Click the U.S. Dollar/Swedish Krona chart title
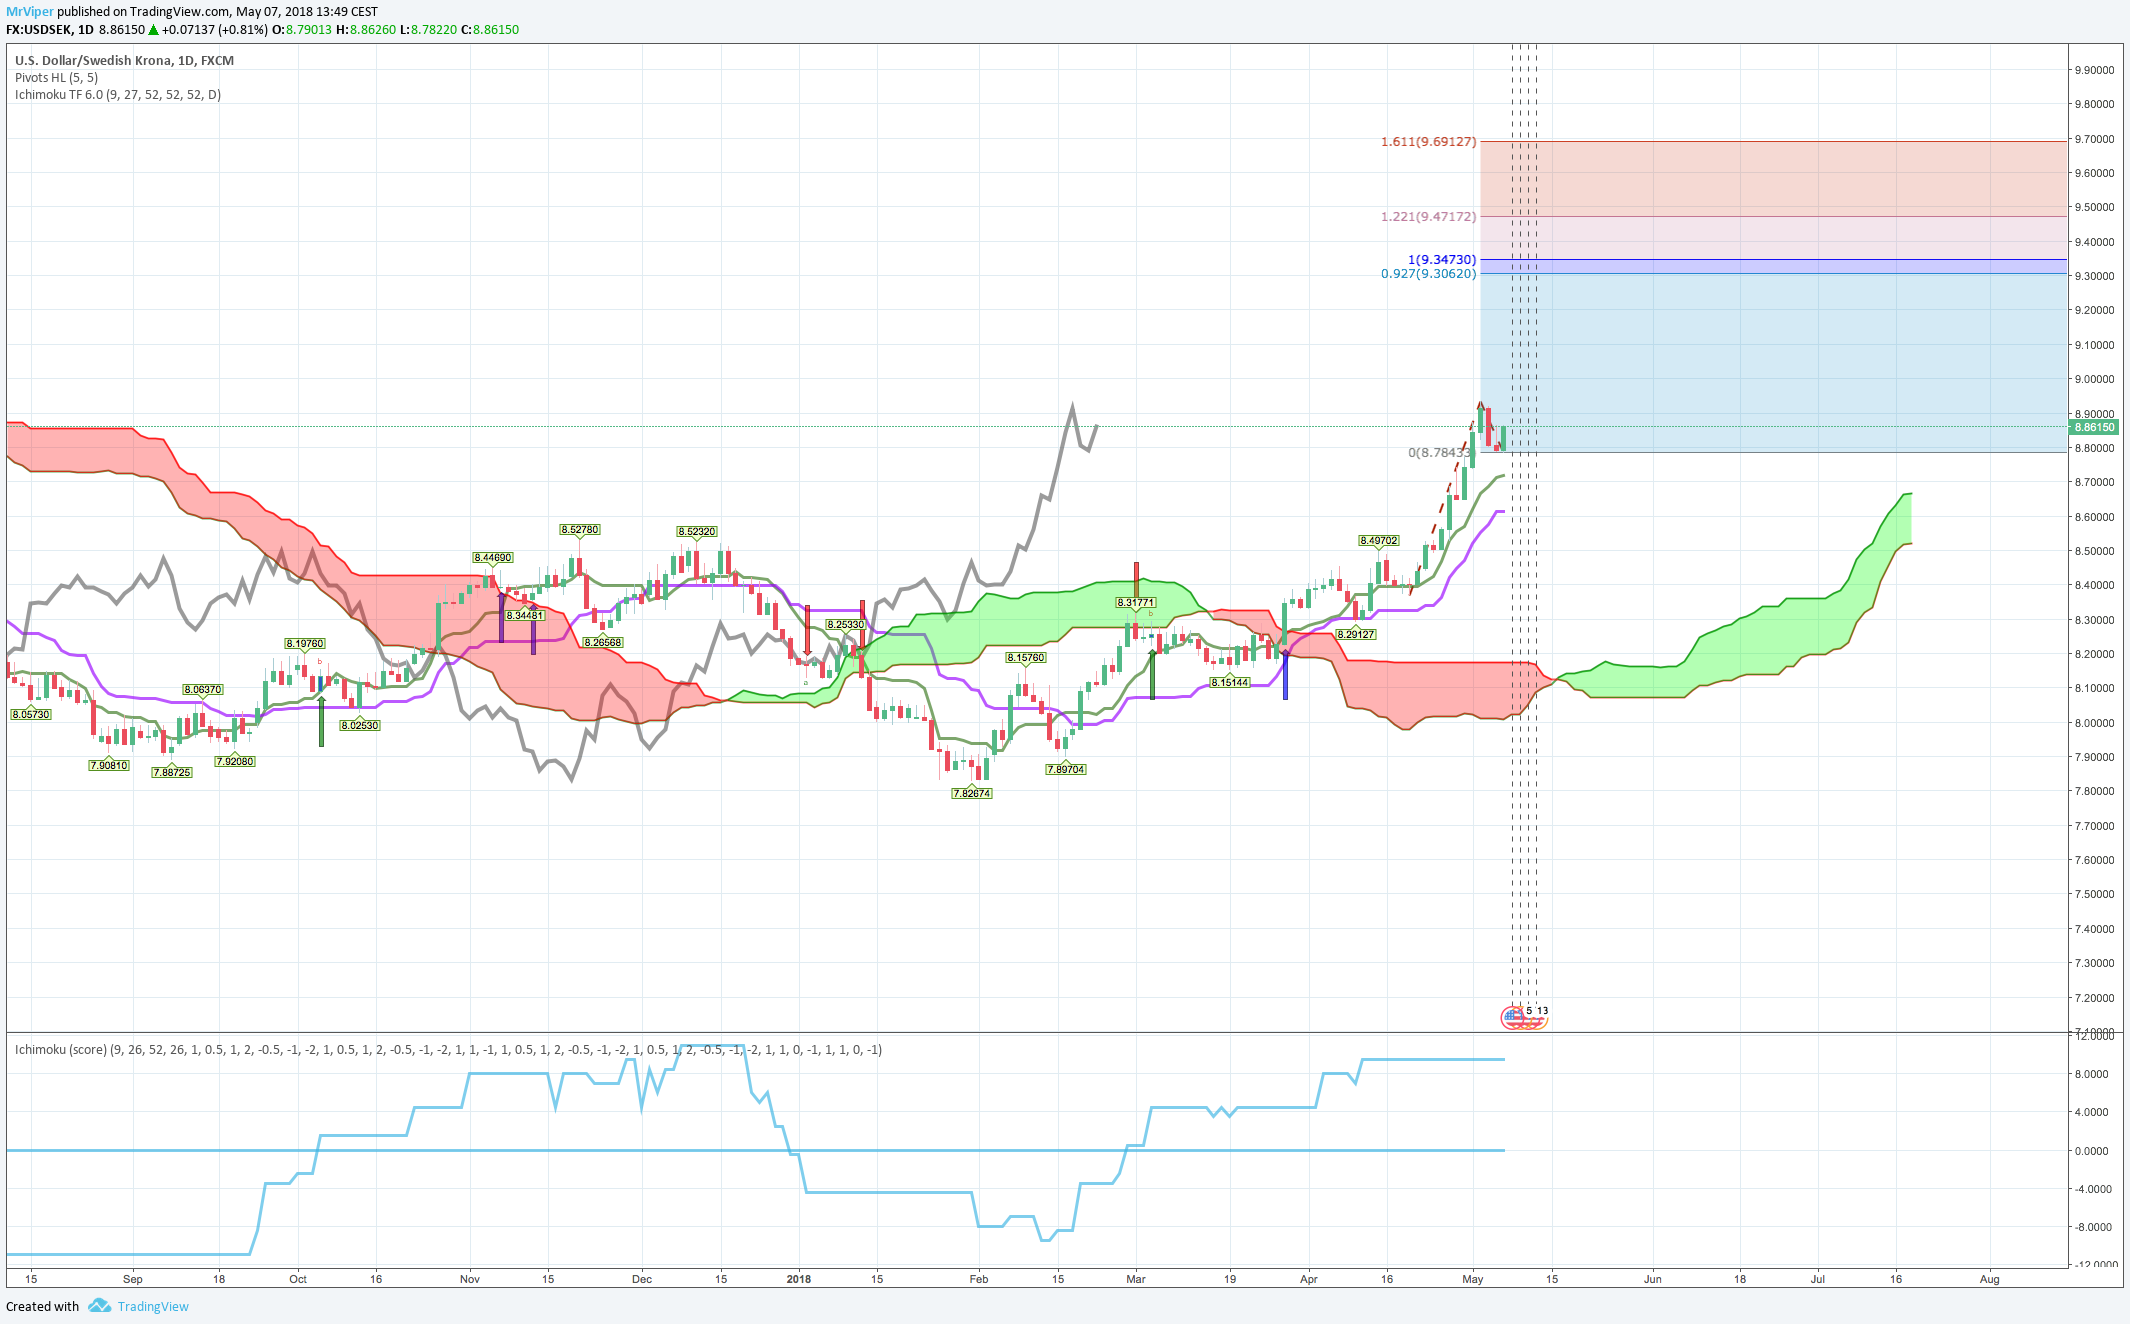 pyautogui.click(x=124, y=60)
